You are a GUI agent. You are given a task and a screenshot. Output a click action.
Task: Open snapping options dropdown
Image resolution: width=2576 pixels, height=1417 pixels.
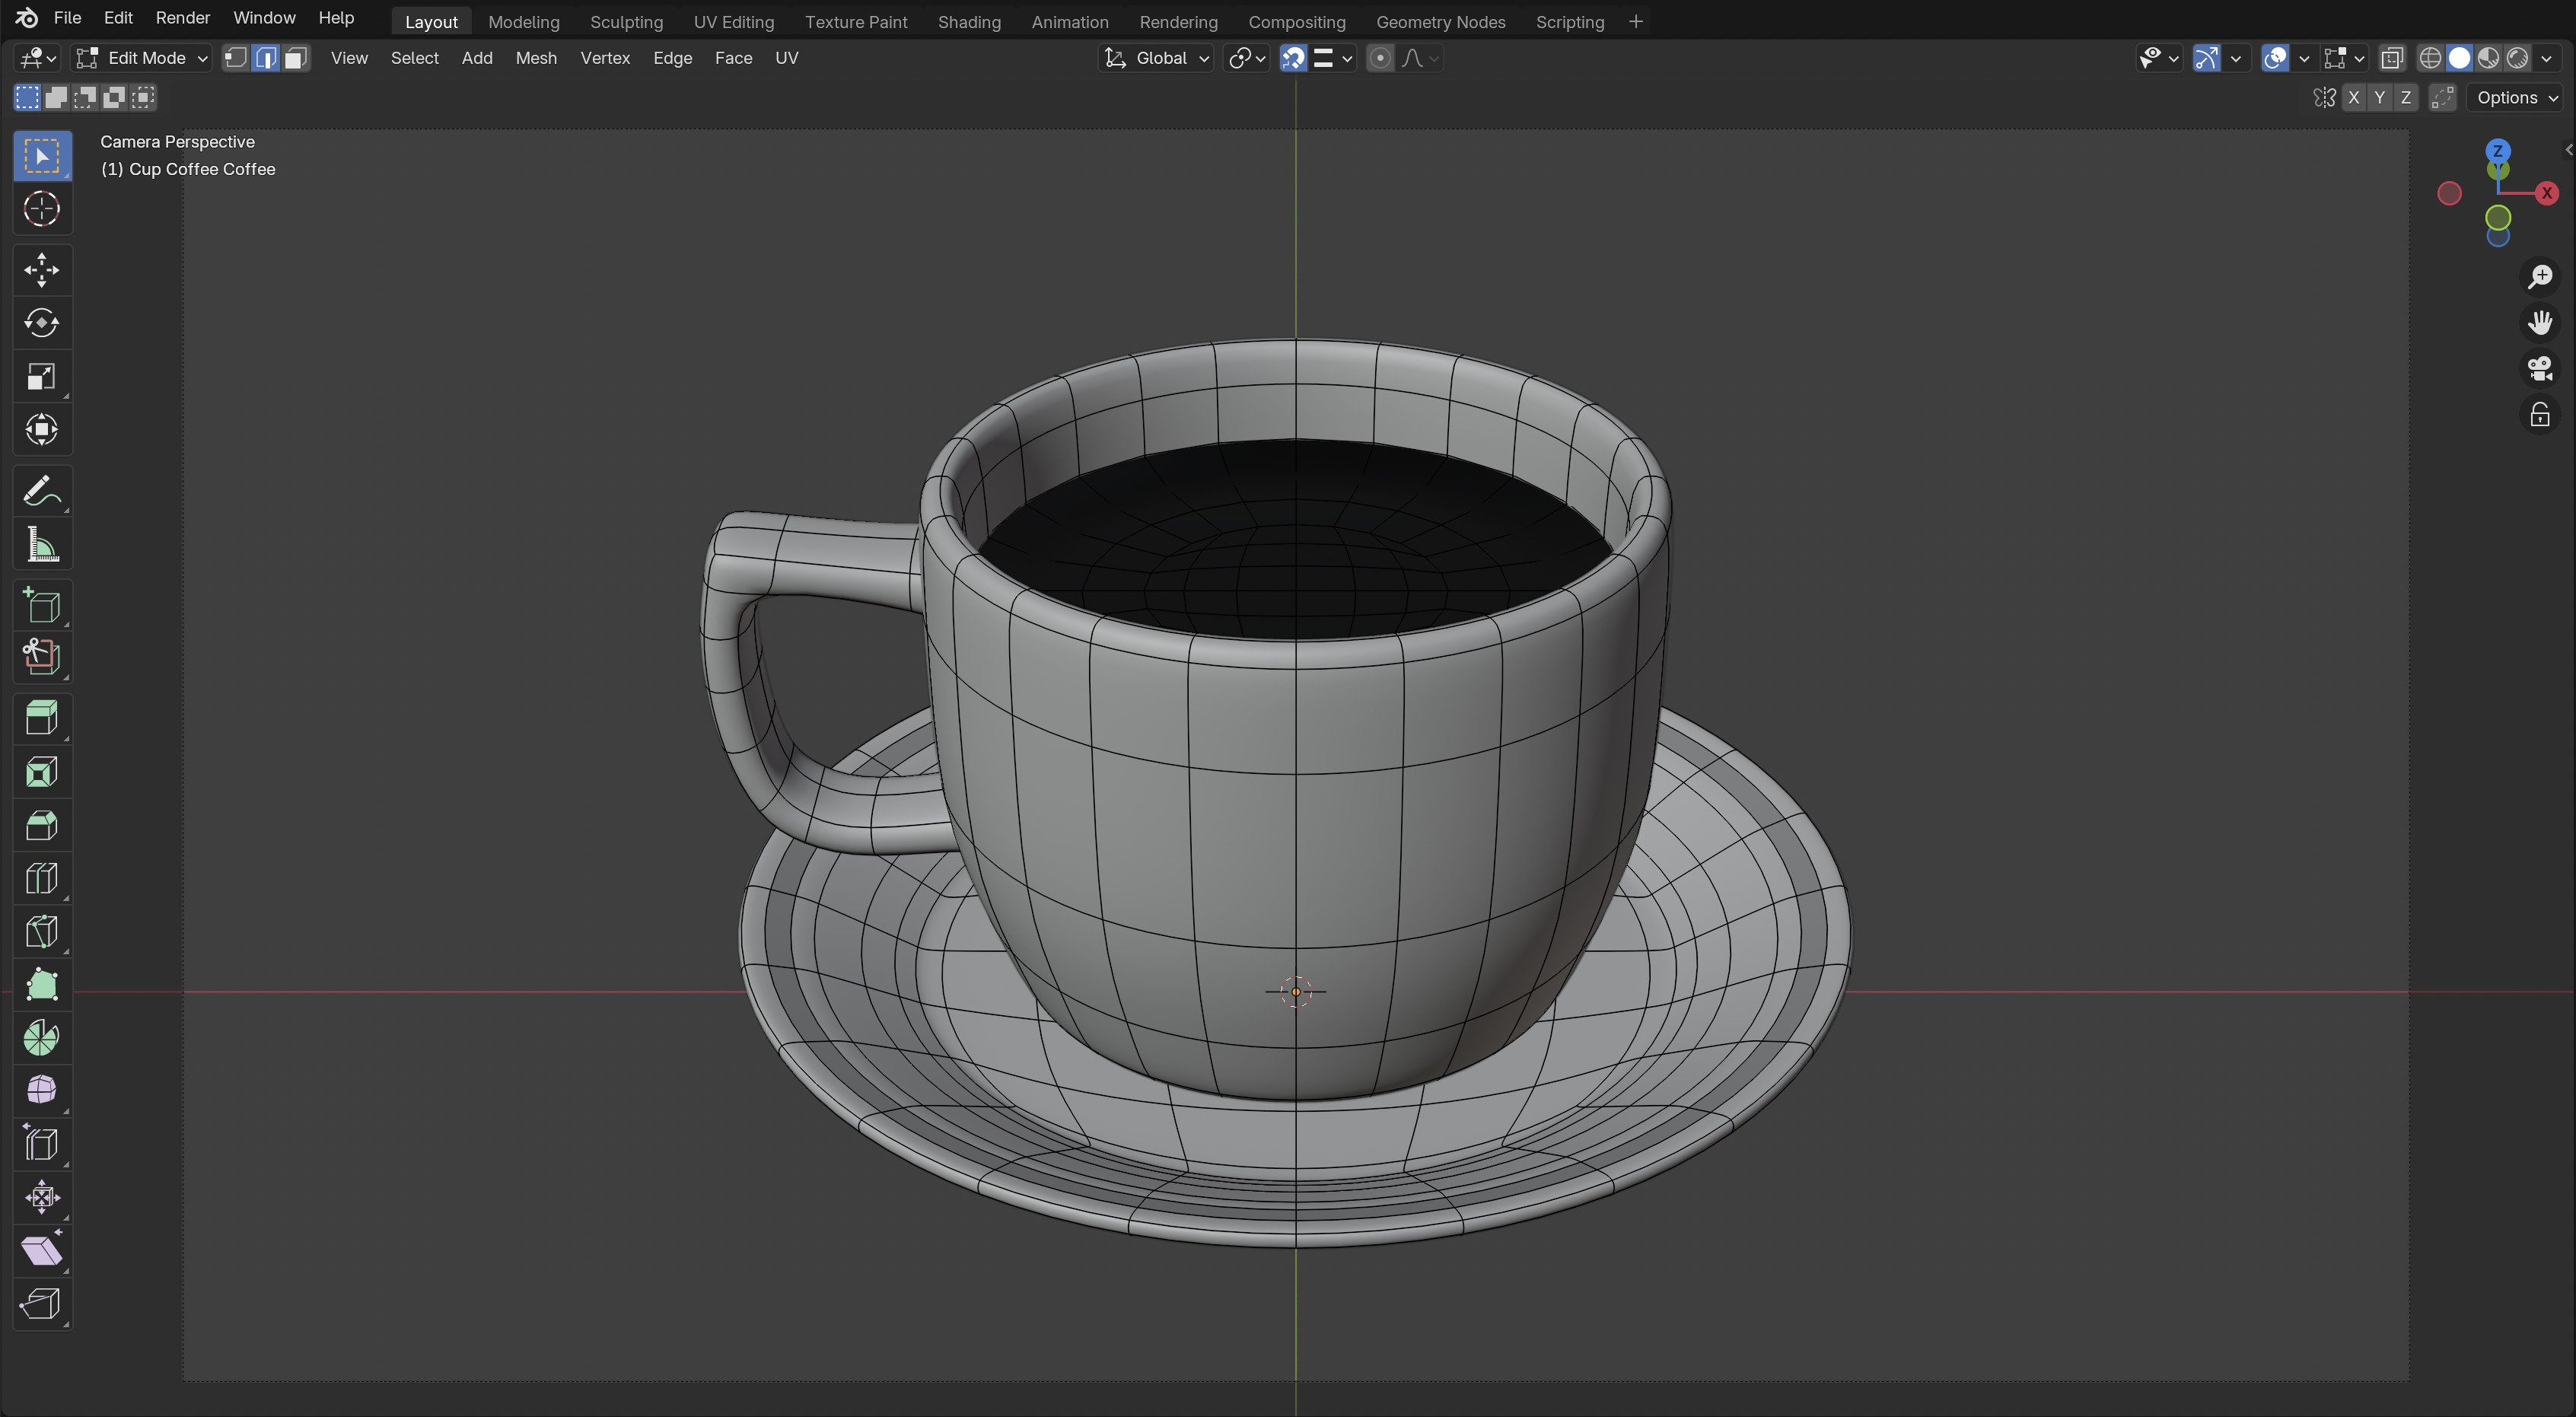(x=1333, y=58)
